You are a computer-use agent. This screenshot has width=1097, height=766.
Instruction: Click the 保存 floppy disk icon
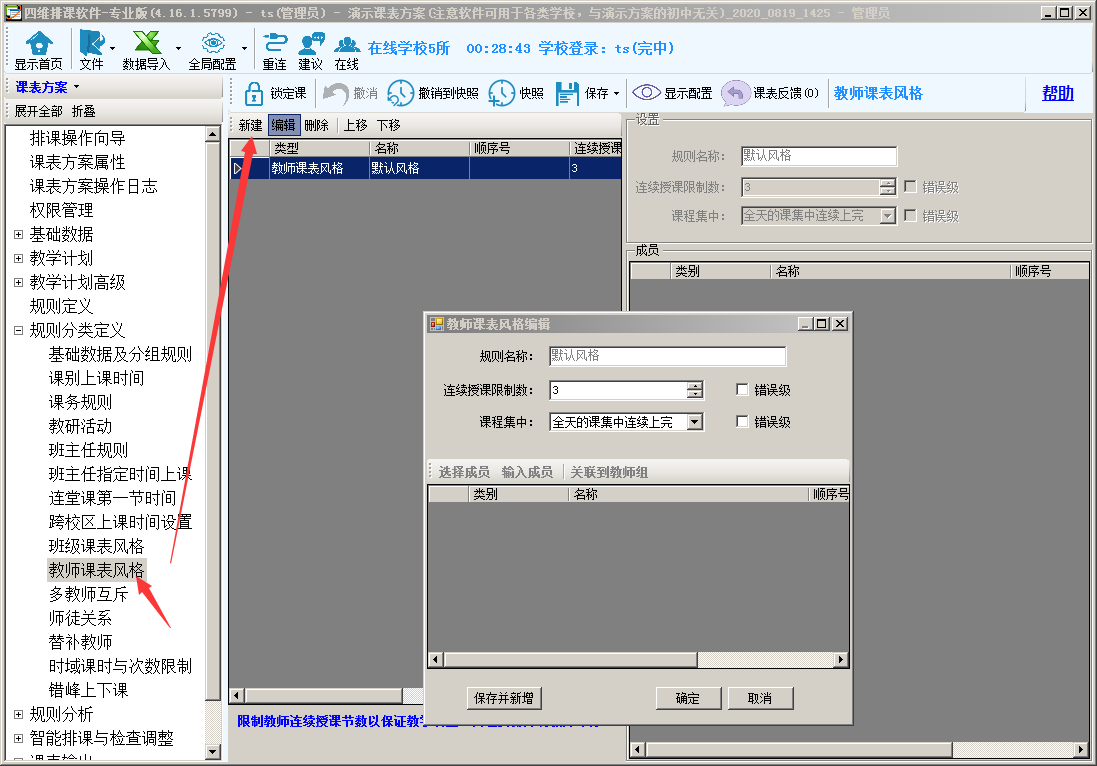coord(567,93)
